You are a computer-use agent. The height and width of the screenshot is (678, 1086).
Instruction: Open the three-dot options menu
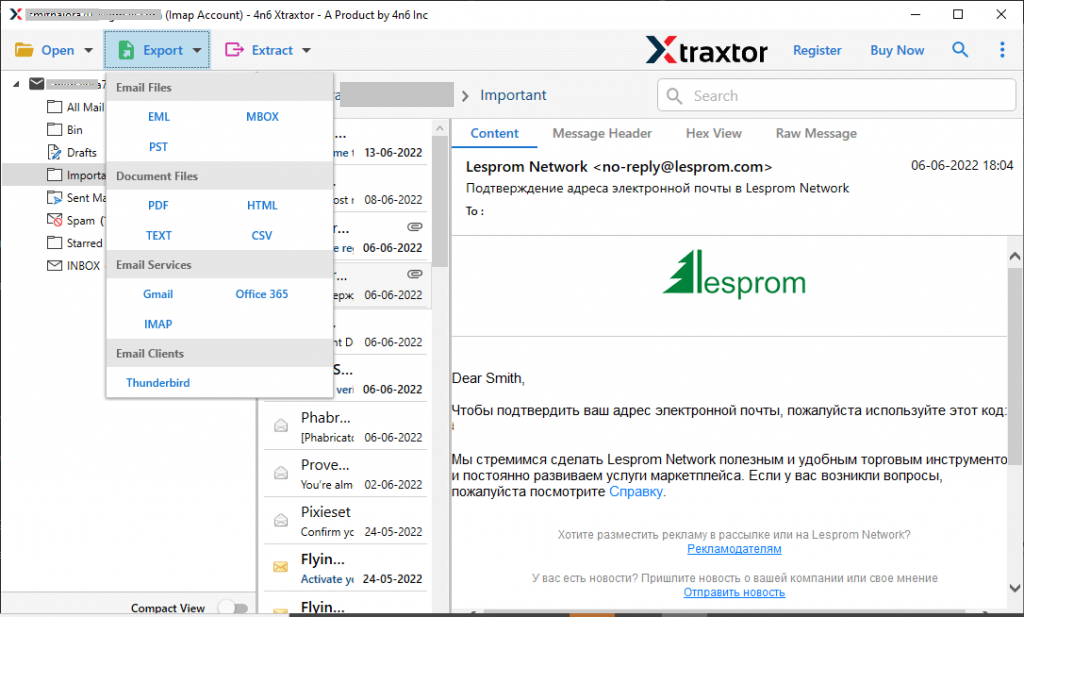(1002, 49)
